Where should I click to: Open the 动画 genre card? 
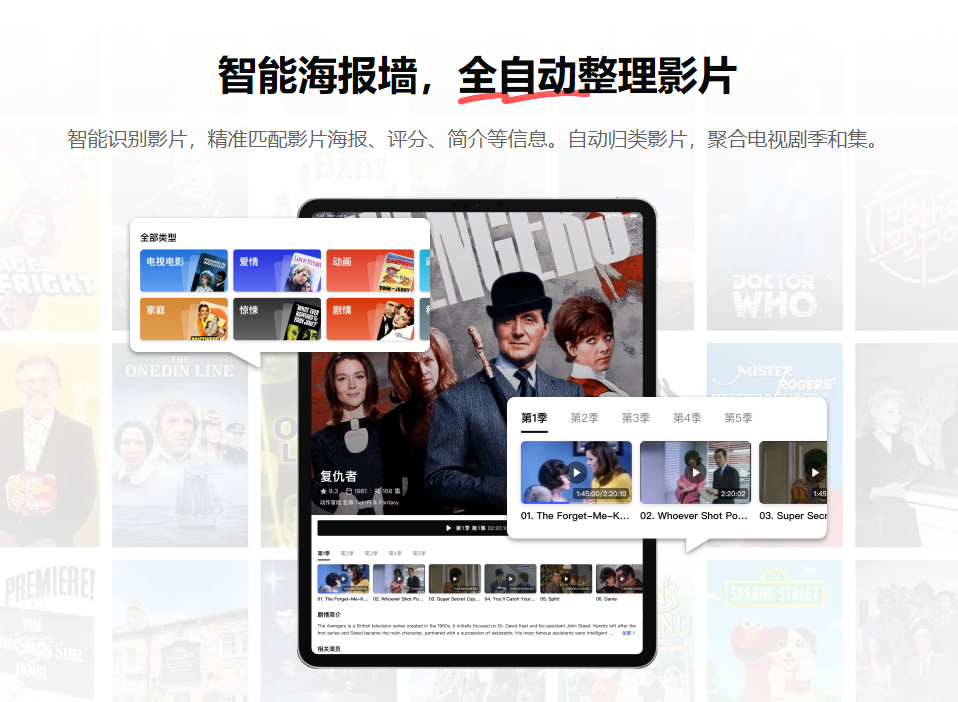(370, 270)
